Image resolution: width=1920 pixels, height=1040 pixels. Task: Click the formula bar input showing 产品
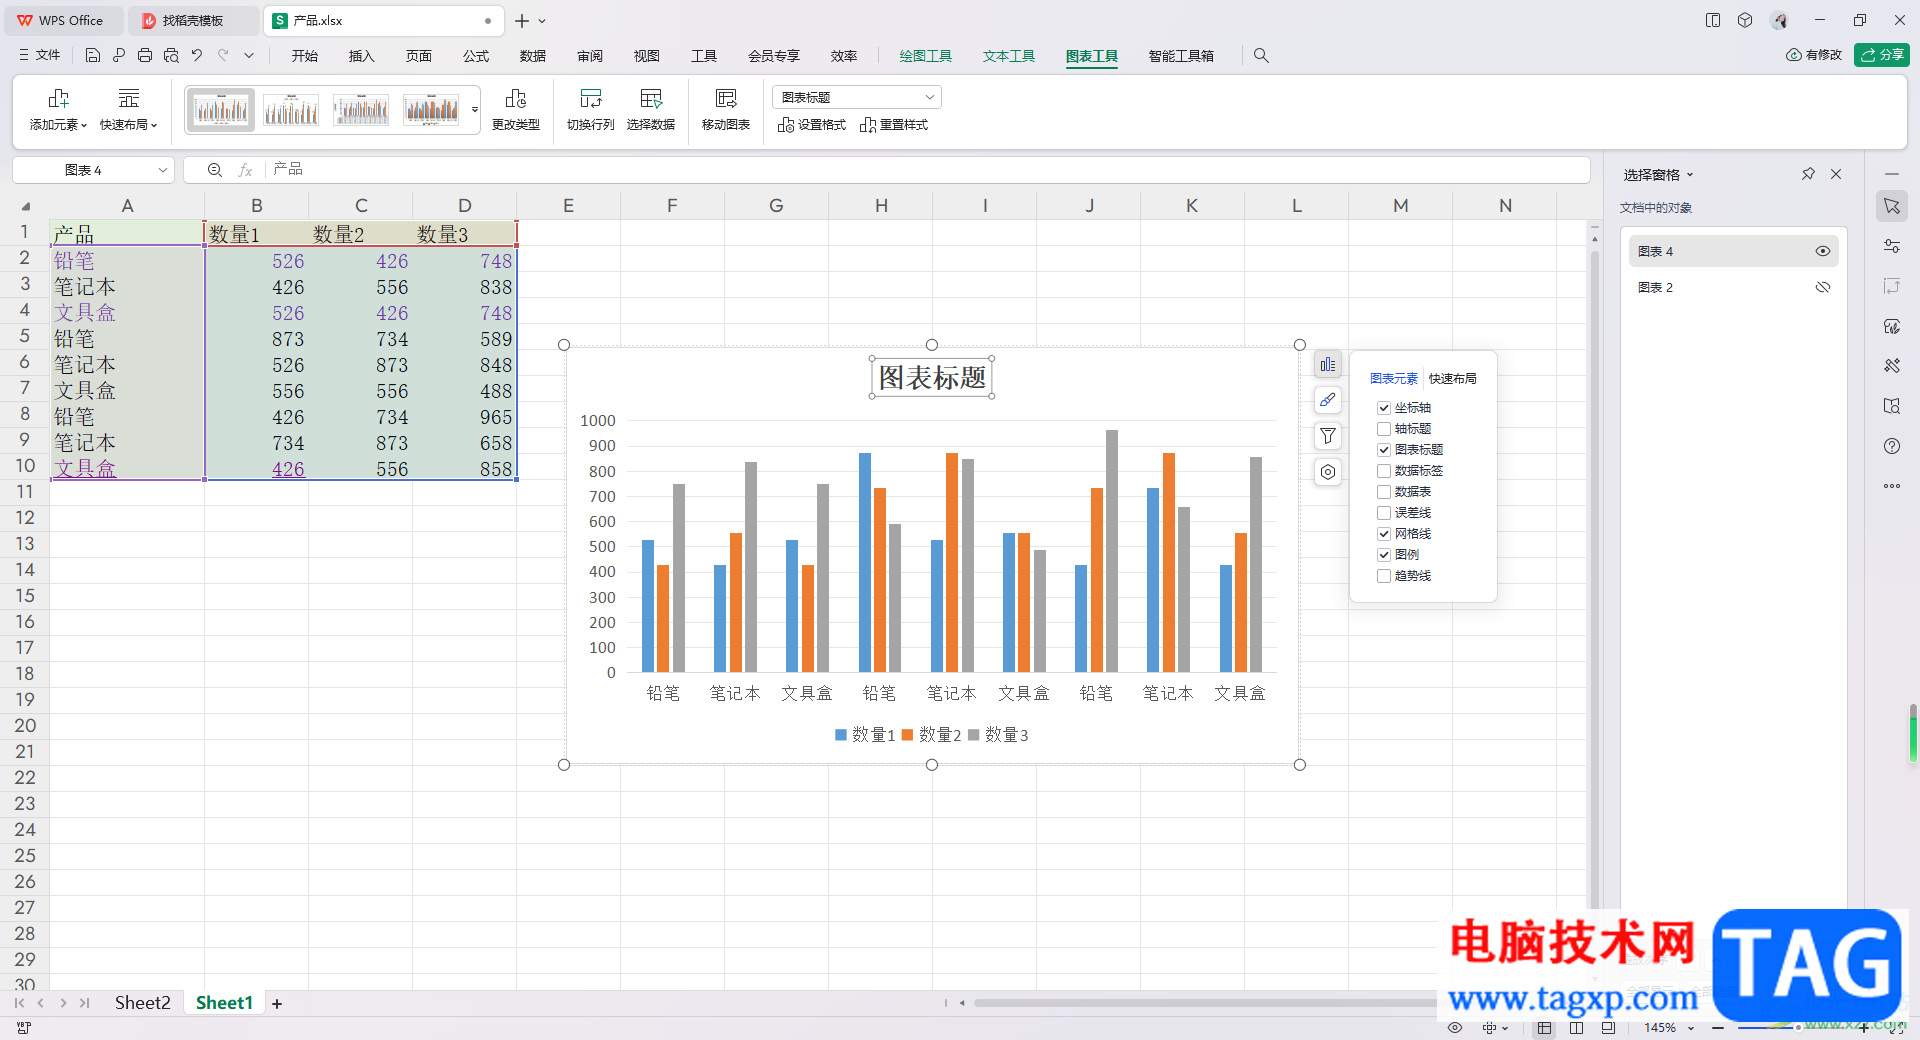click(928, 170)
